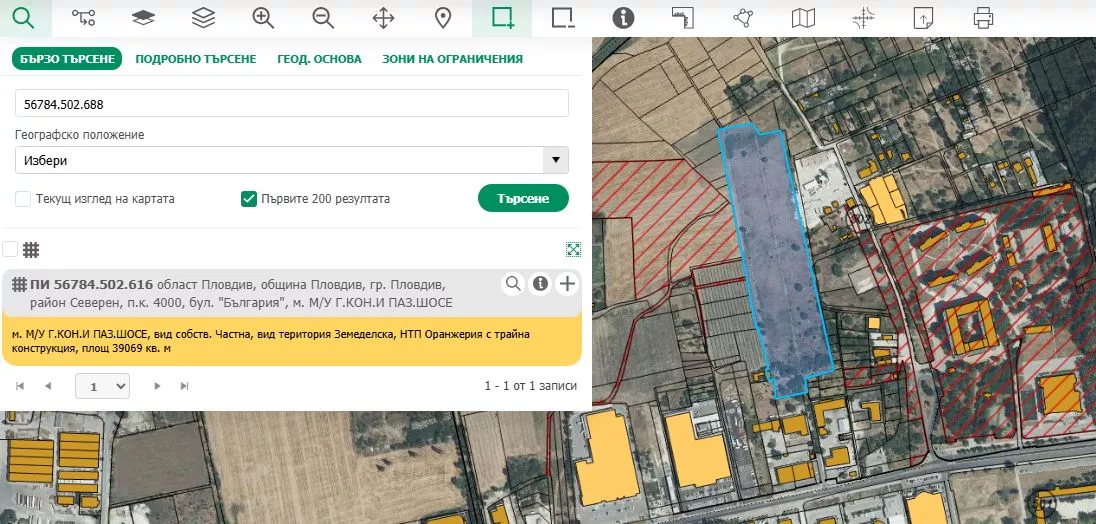This screenshot has height=524, width=1096.
Task: Go to next results page arrow
Action: pyautogui.click(x=157, y=386)
